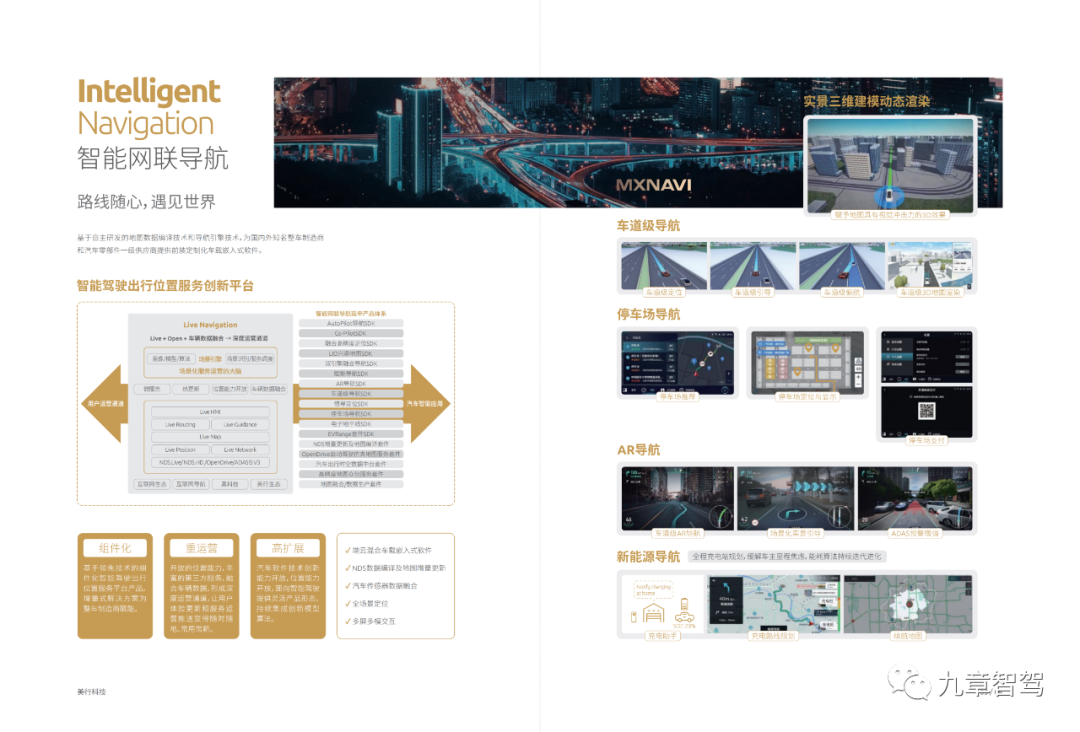This screenshot has height=732, width=1080.
Task: Open the 车道级定位 lane thumbnail
Action: (664, 266)
